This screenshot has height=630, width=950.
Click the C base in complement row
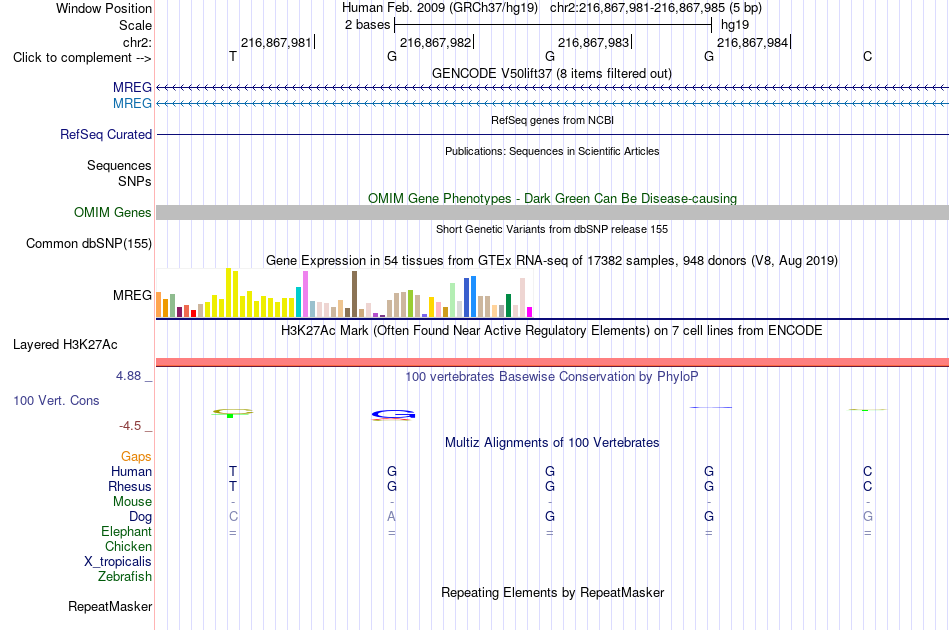click(x=868, y=57)
